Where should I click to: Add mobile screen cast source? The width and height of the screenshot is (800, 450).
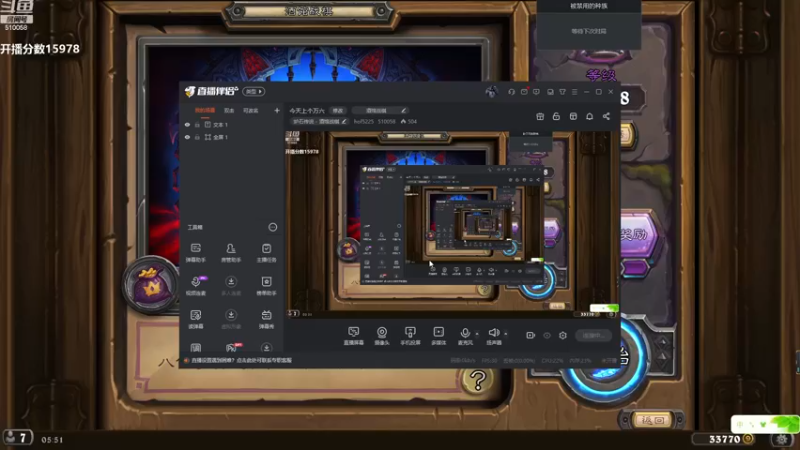click(410, 336)
